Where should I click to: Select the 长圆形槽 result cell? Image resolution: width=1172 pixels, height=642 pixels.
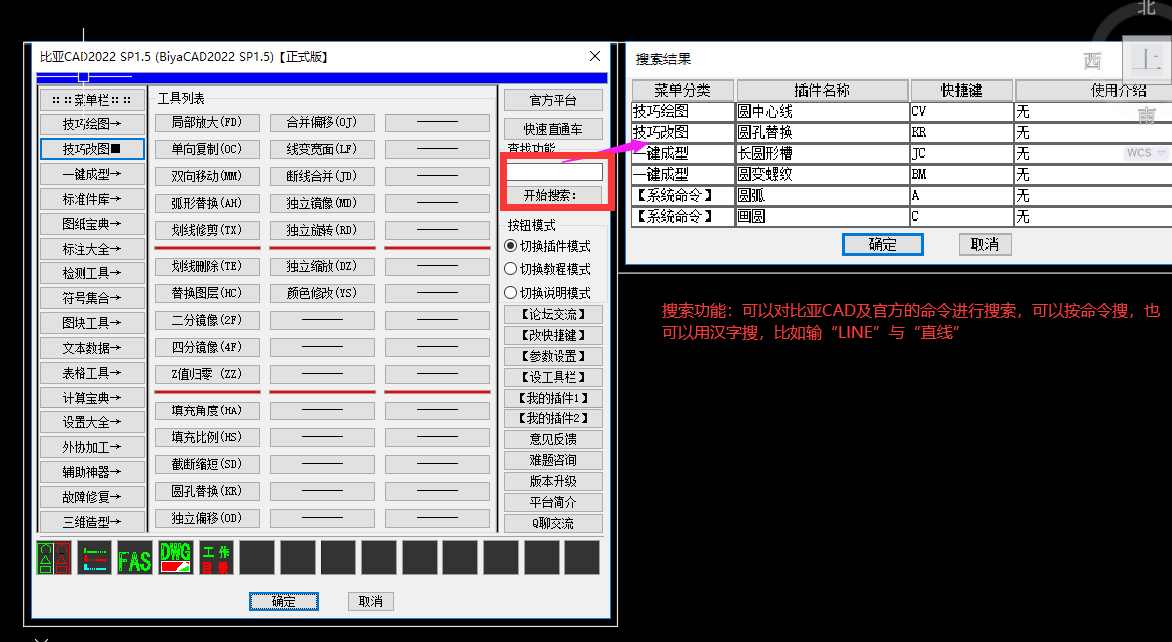822,153
